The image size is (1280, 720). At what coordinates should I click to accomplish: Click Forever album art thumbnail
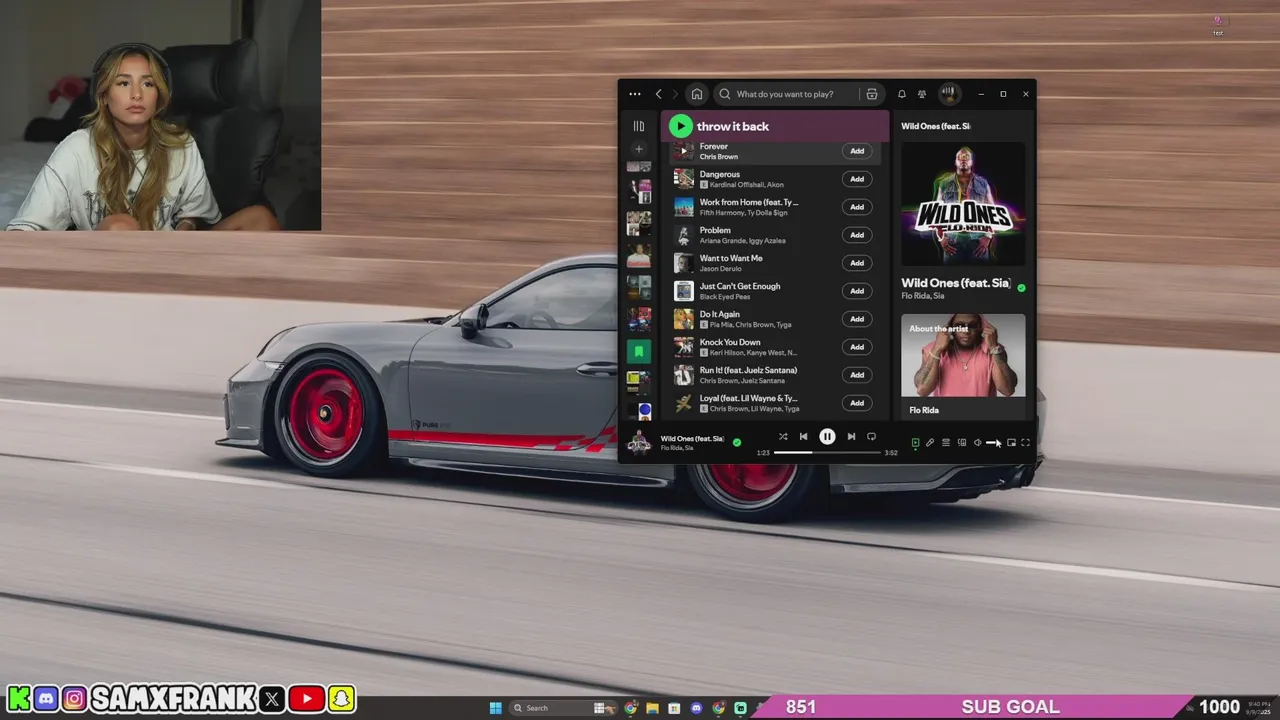pyautogui.click(x=683, y=151)
